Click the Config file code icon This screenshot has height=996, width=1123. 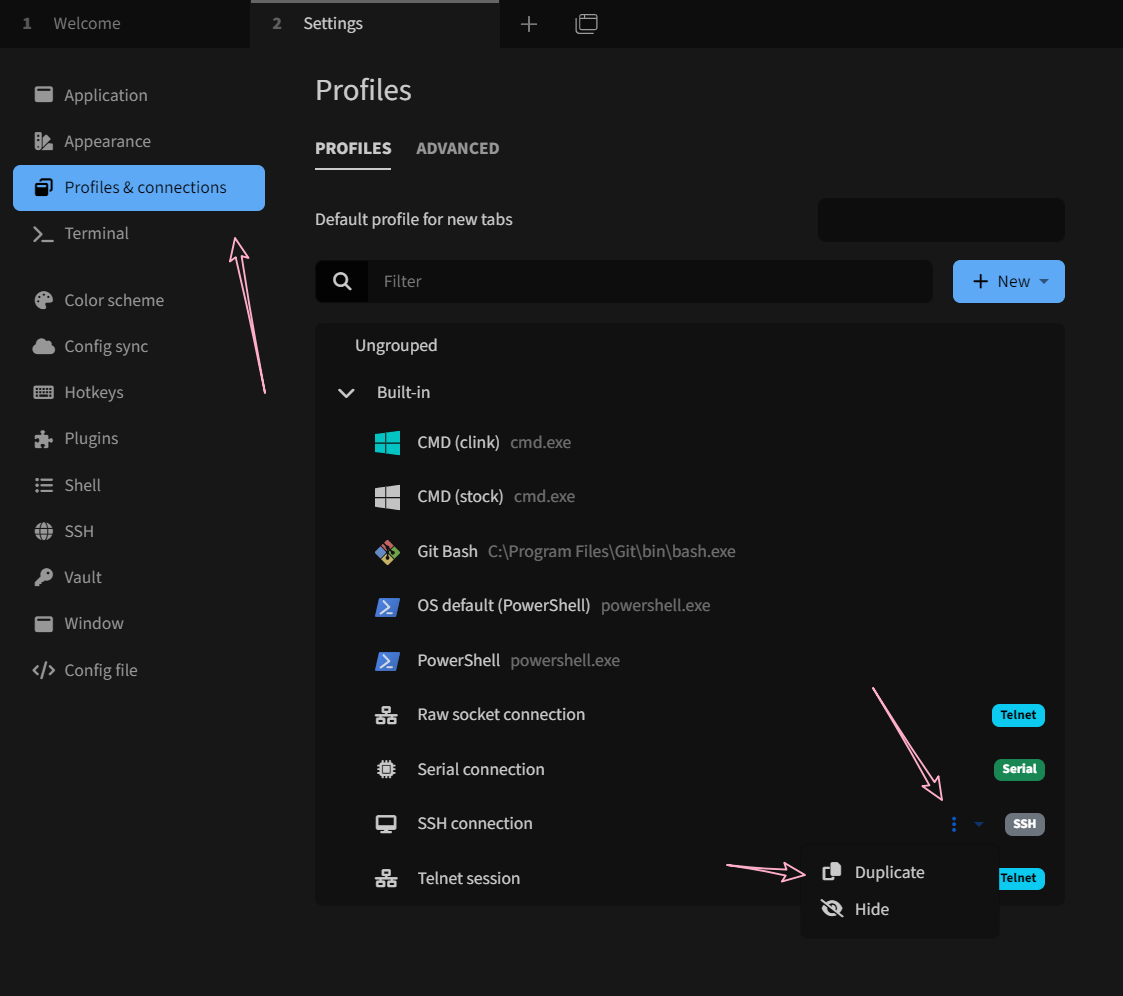click(x=43, y=670)
